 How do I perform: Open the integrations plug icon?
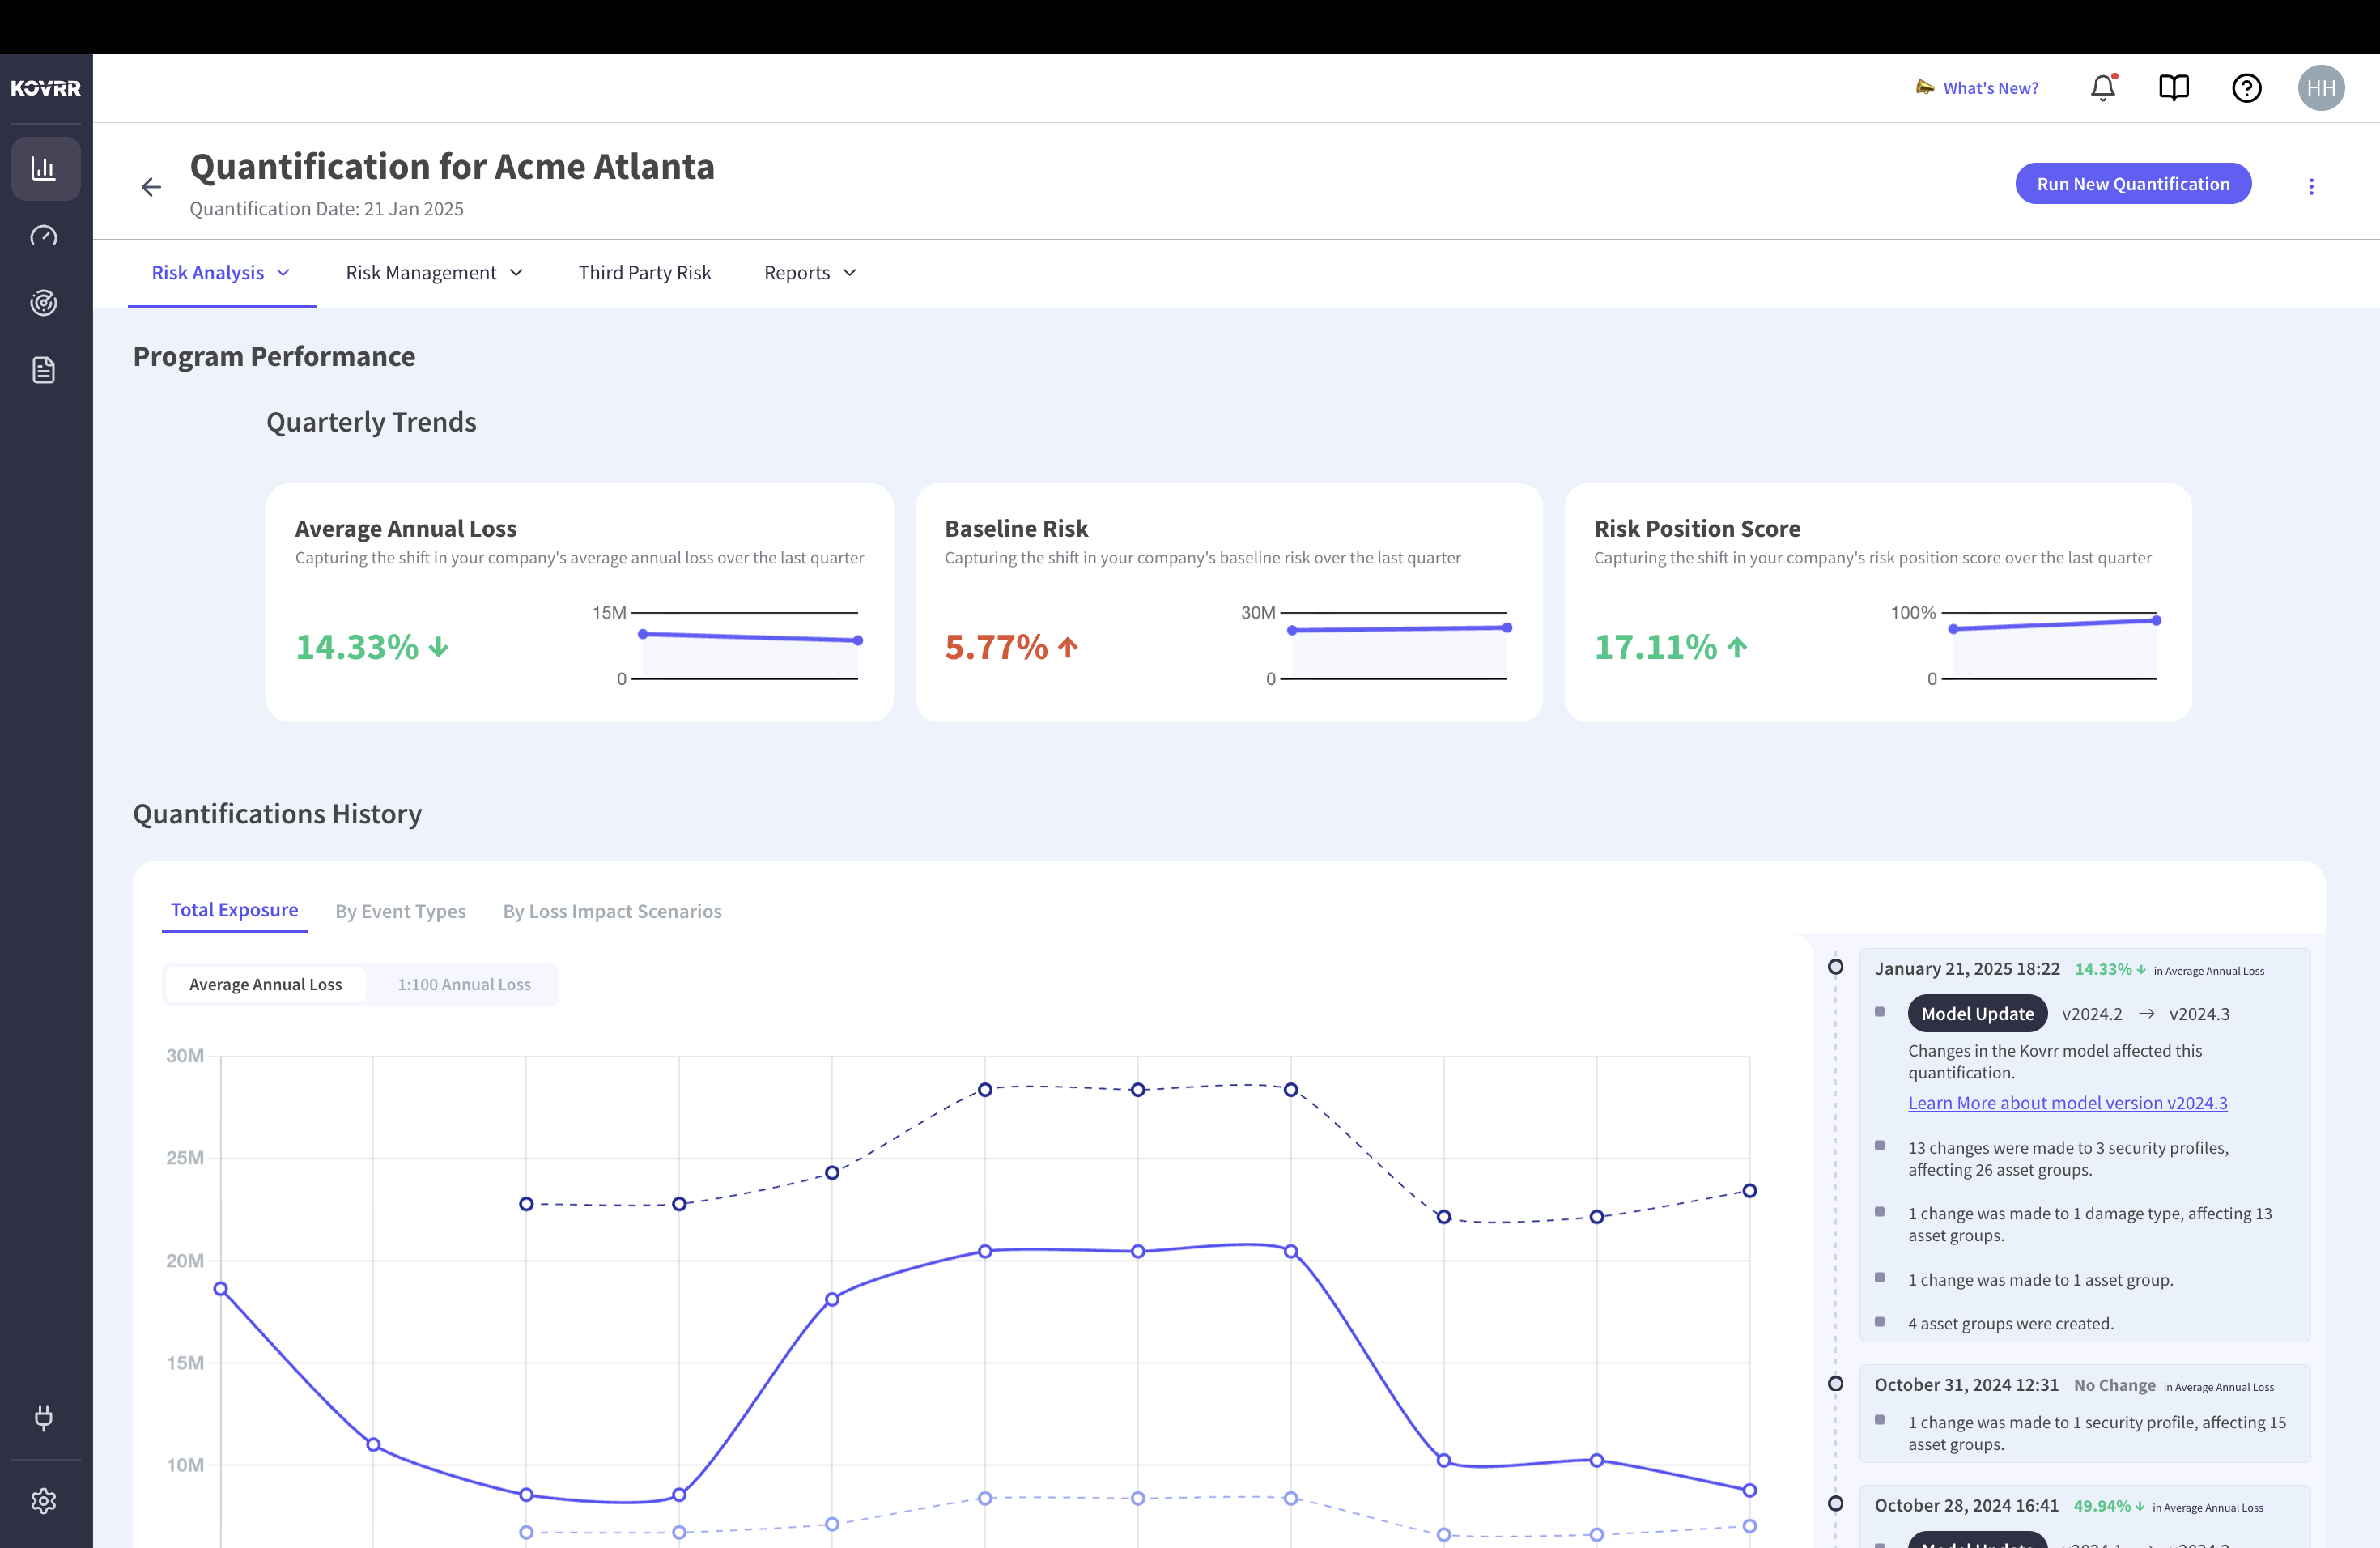click(x=44, y=1417)
